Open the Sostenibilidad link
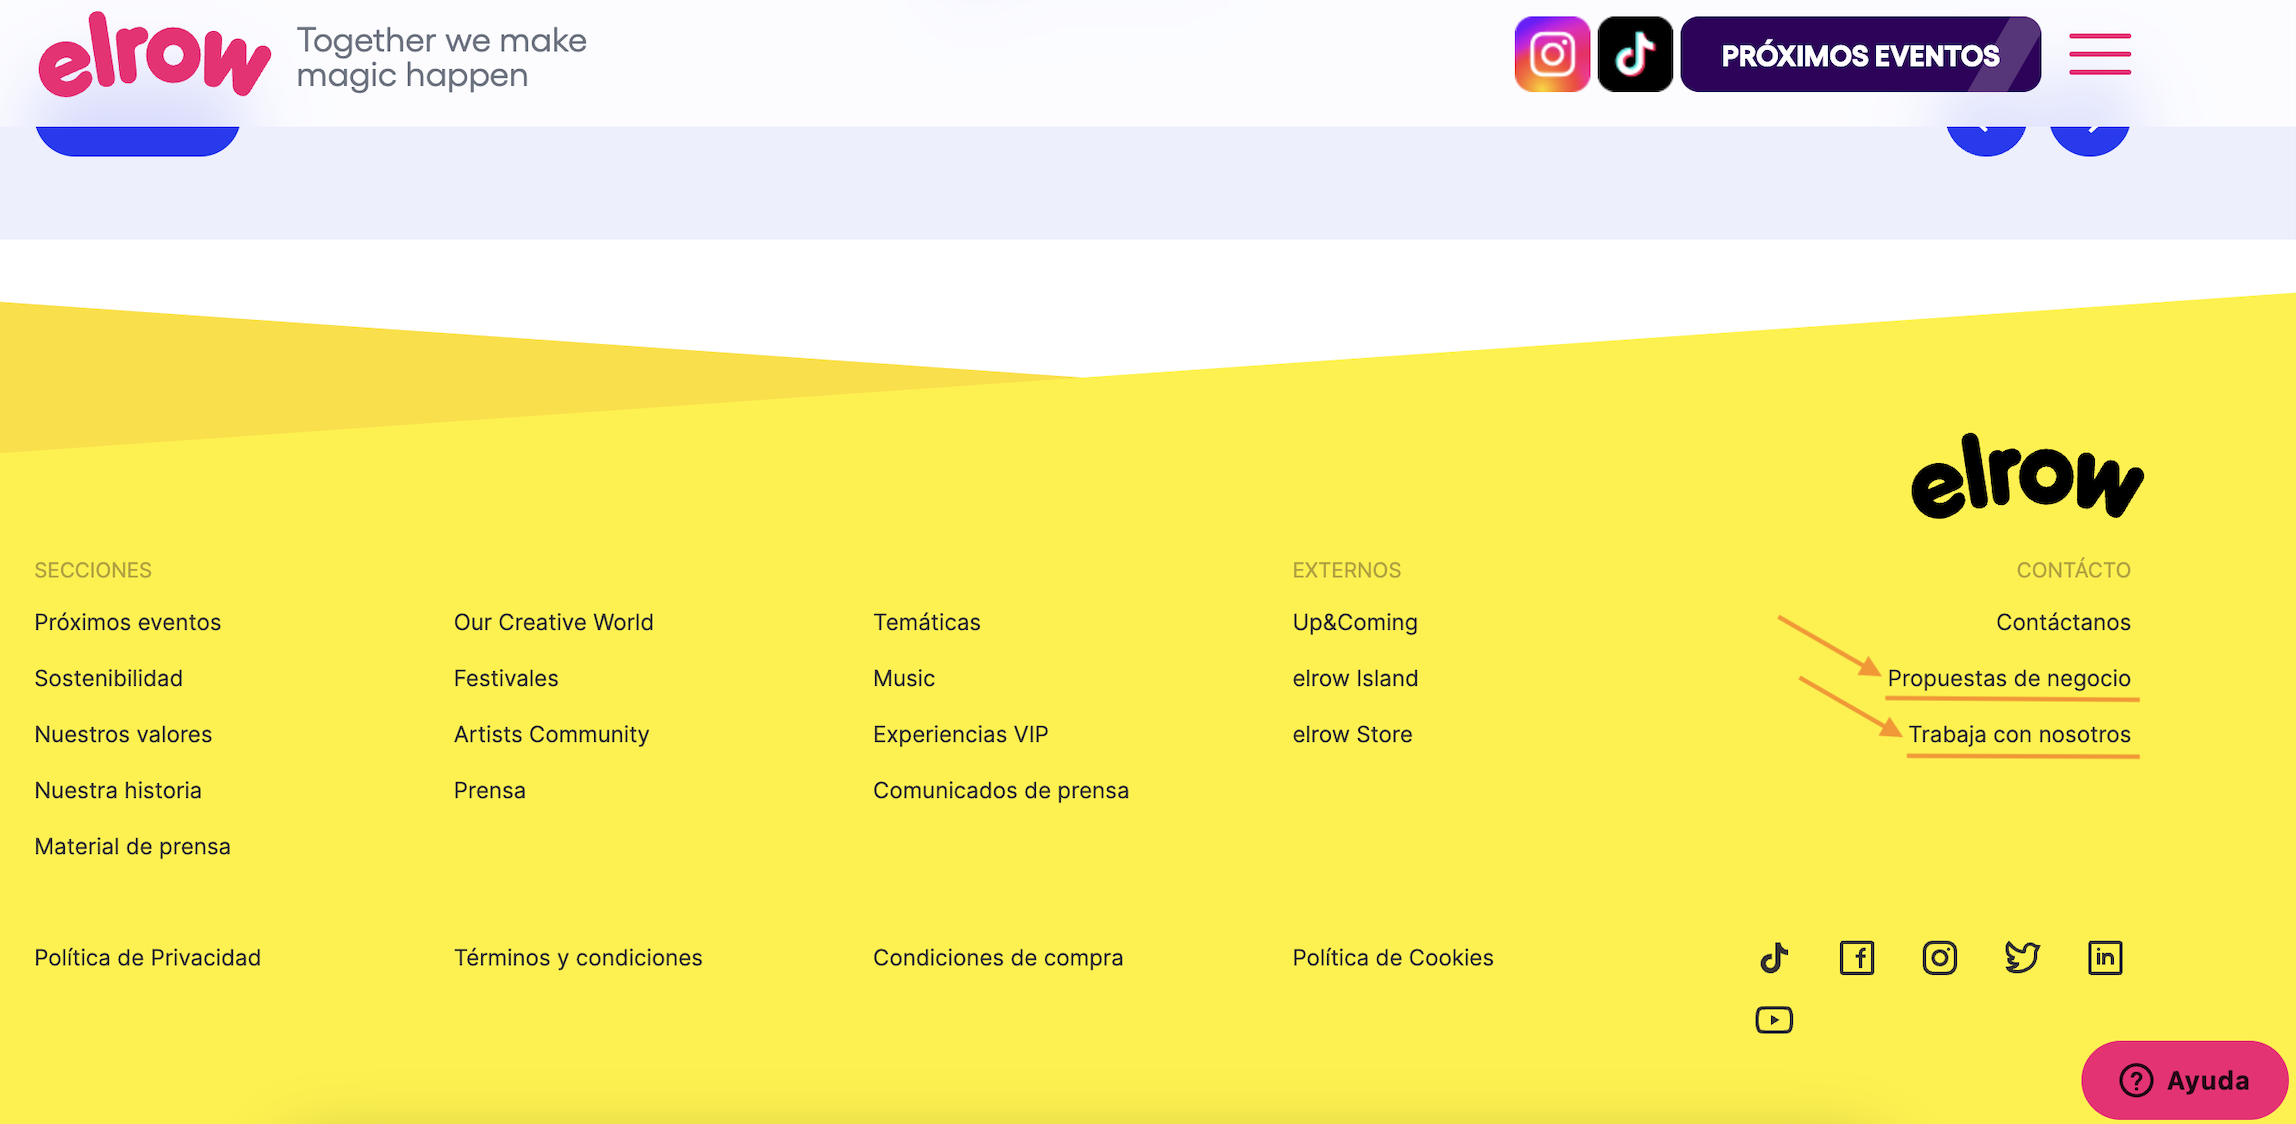The height and width of the screenshot is (1124, 2296). point(108,678)
